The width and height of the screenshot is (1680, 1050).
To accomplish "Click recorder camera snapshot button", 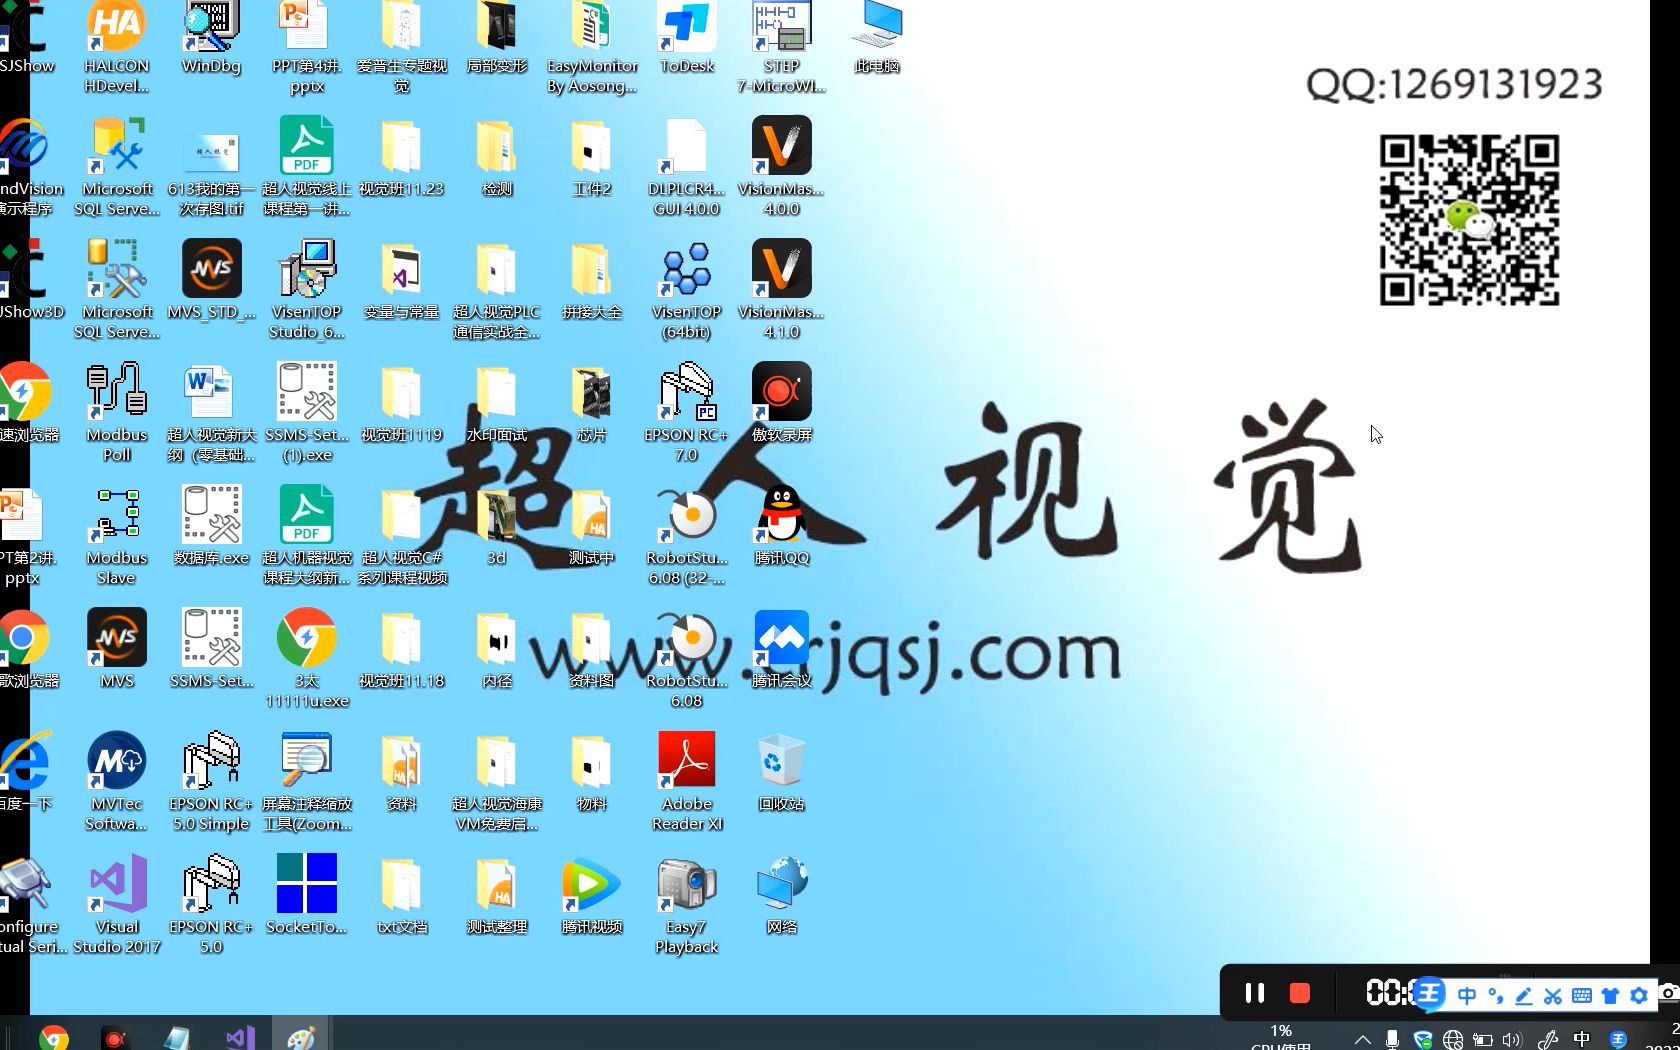I will pyautogui.click(x=1669, y=993).
